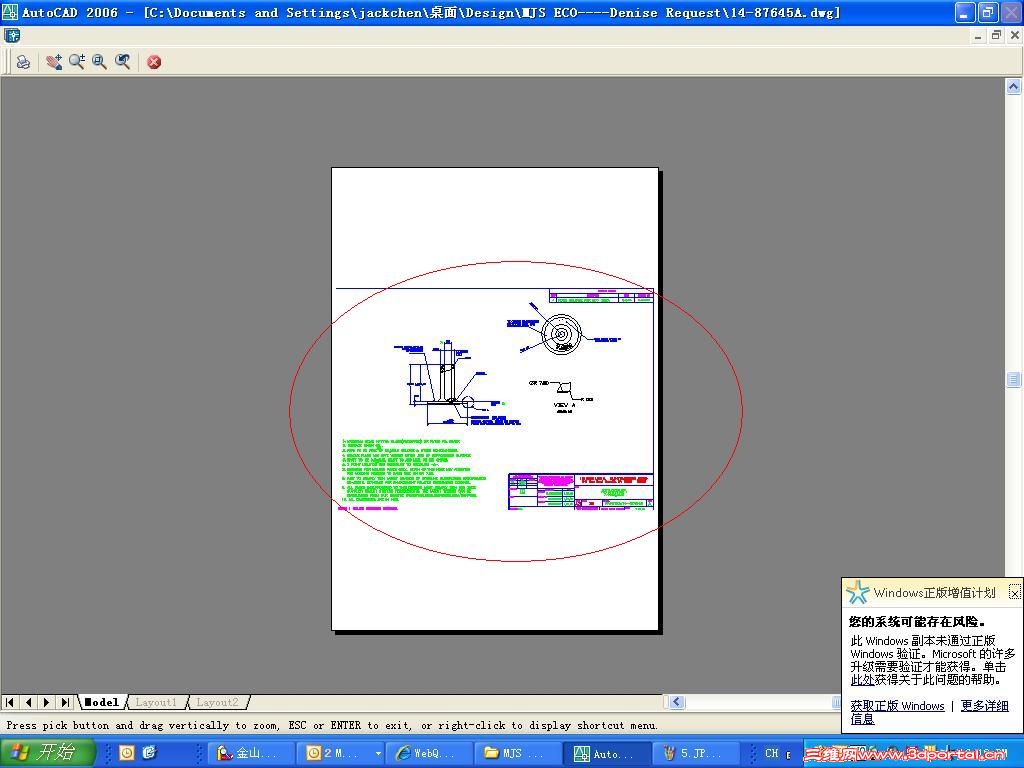Open the 2 M... grouped taskbar button
The image size is (1024, 768).
click(336, 754)
